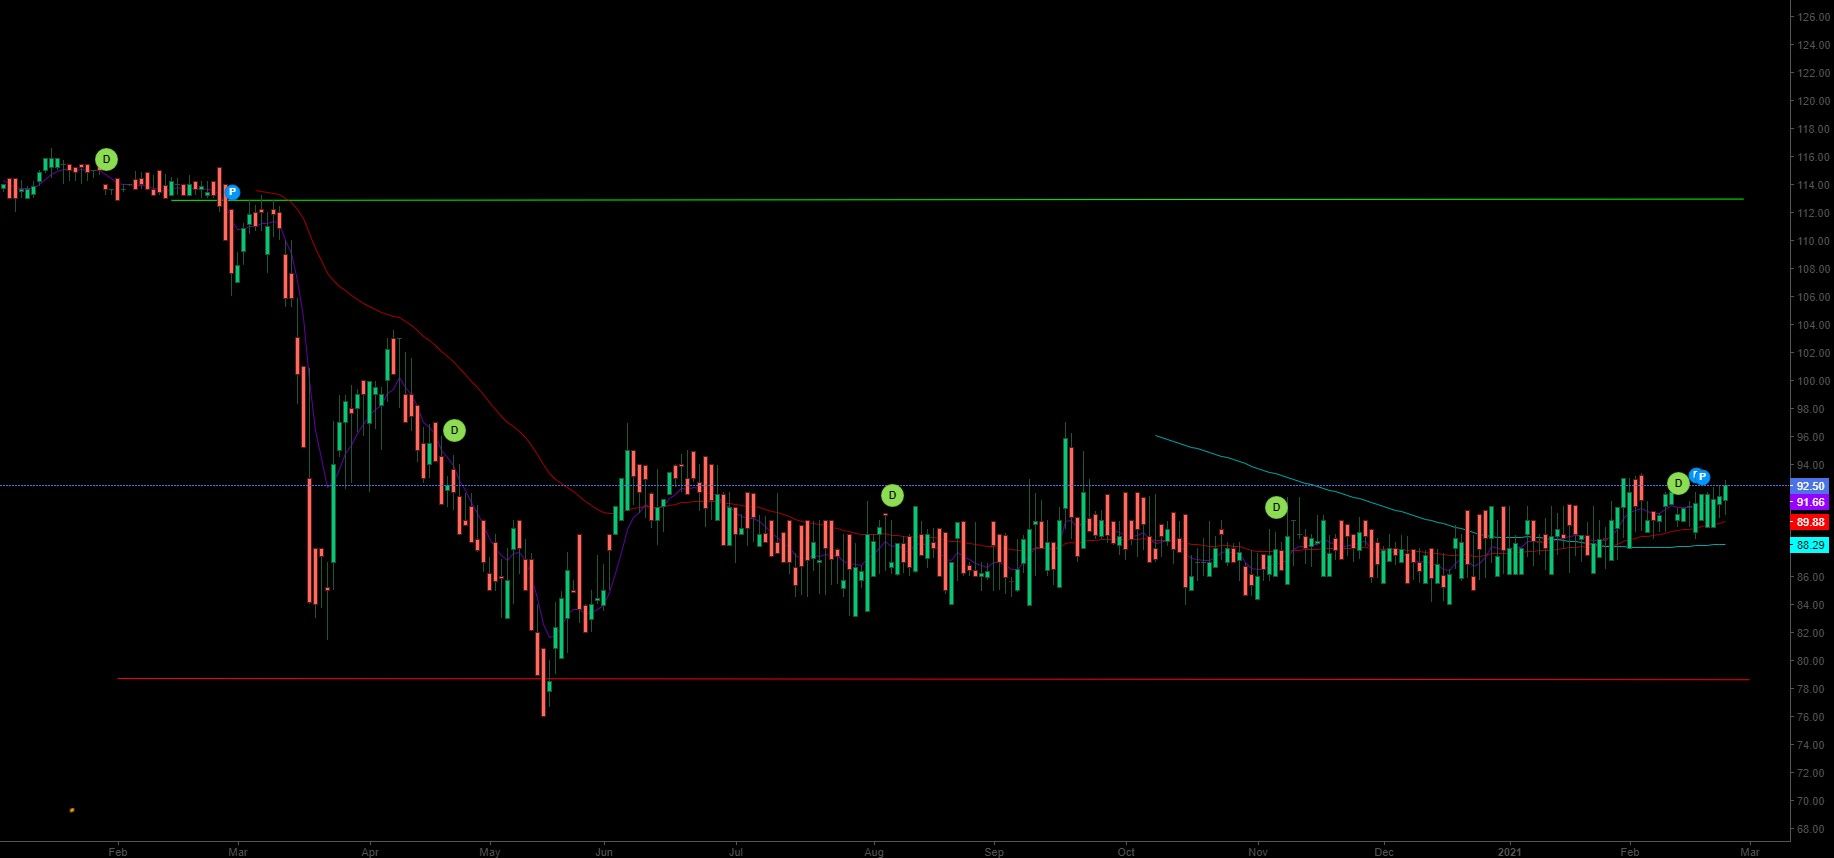Viewport: 1834px width, 858px height.
Task: Click the Dec label on time axis
Action: [x=1384, y=852]
